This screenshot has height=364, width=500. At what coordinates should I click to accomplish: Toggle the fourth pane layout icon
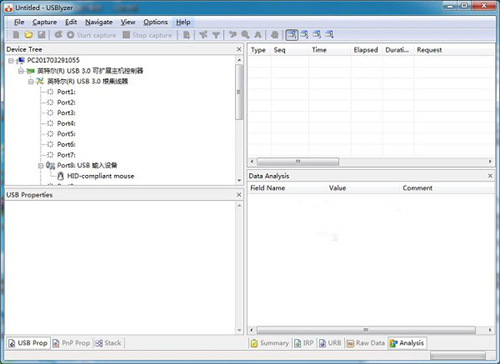(x=329, y=34)
